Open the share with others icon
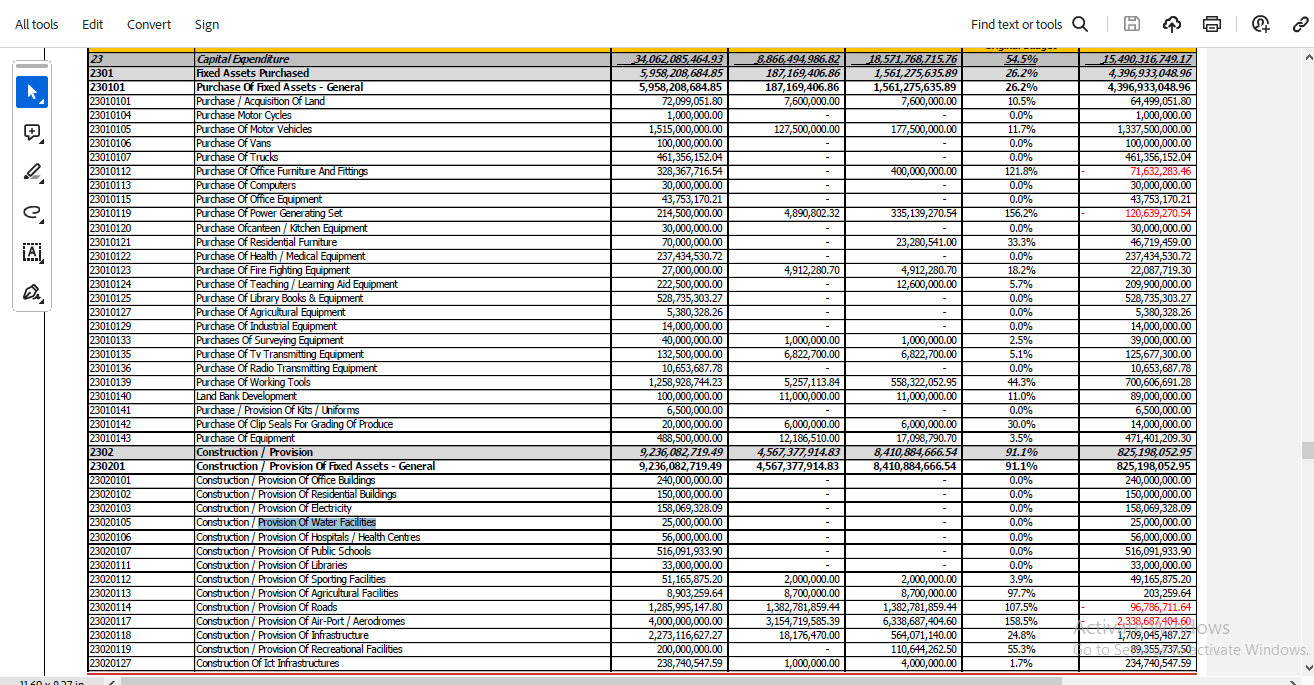1314x685 pixels. tap(1260, 24)
